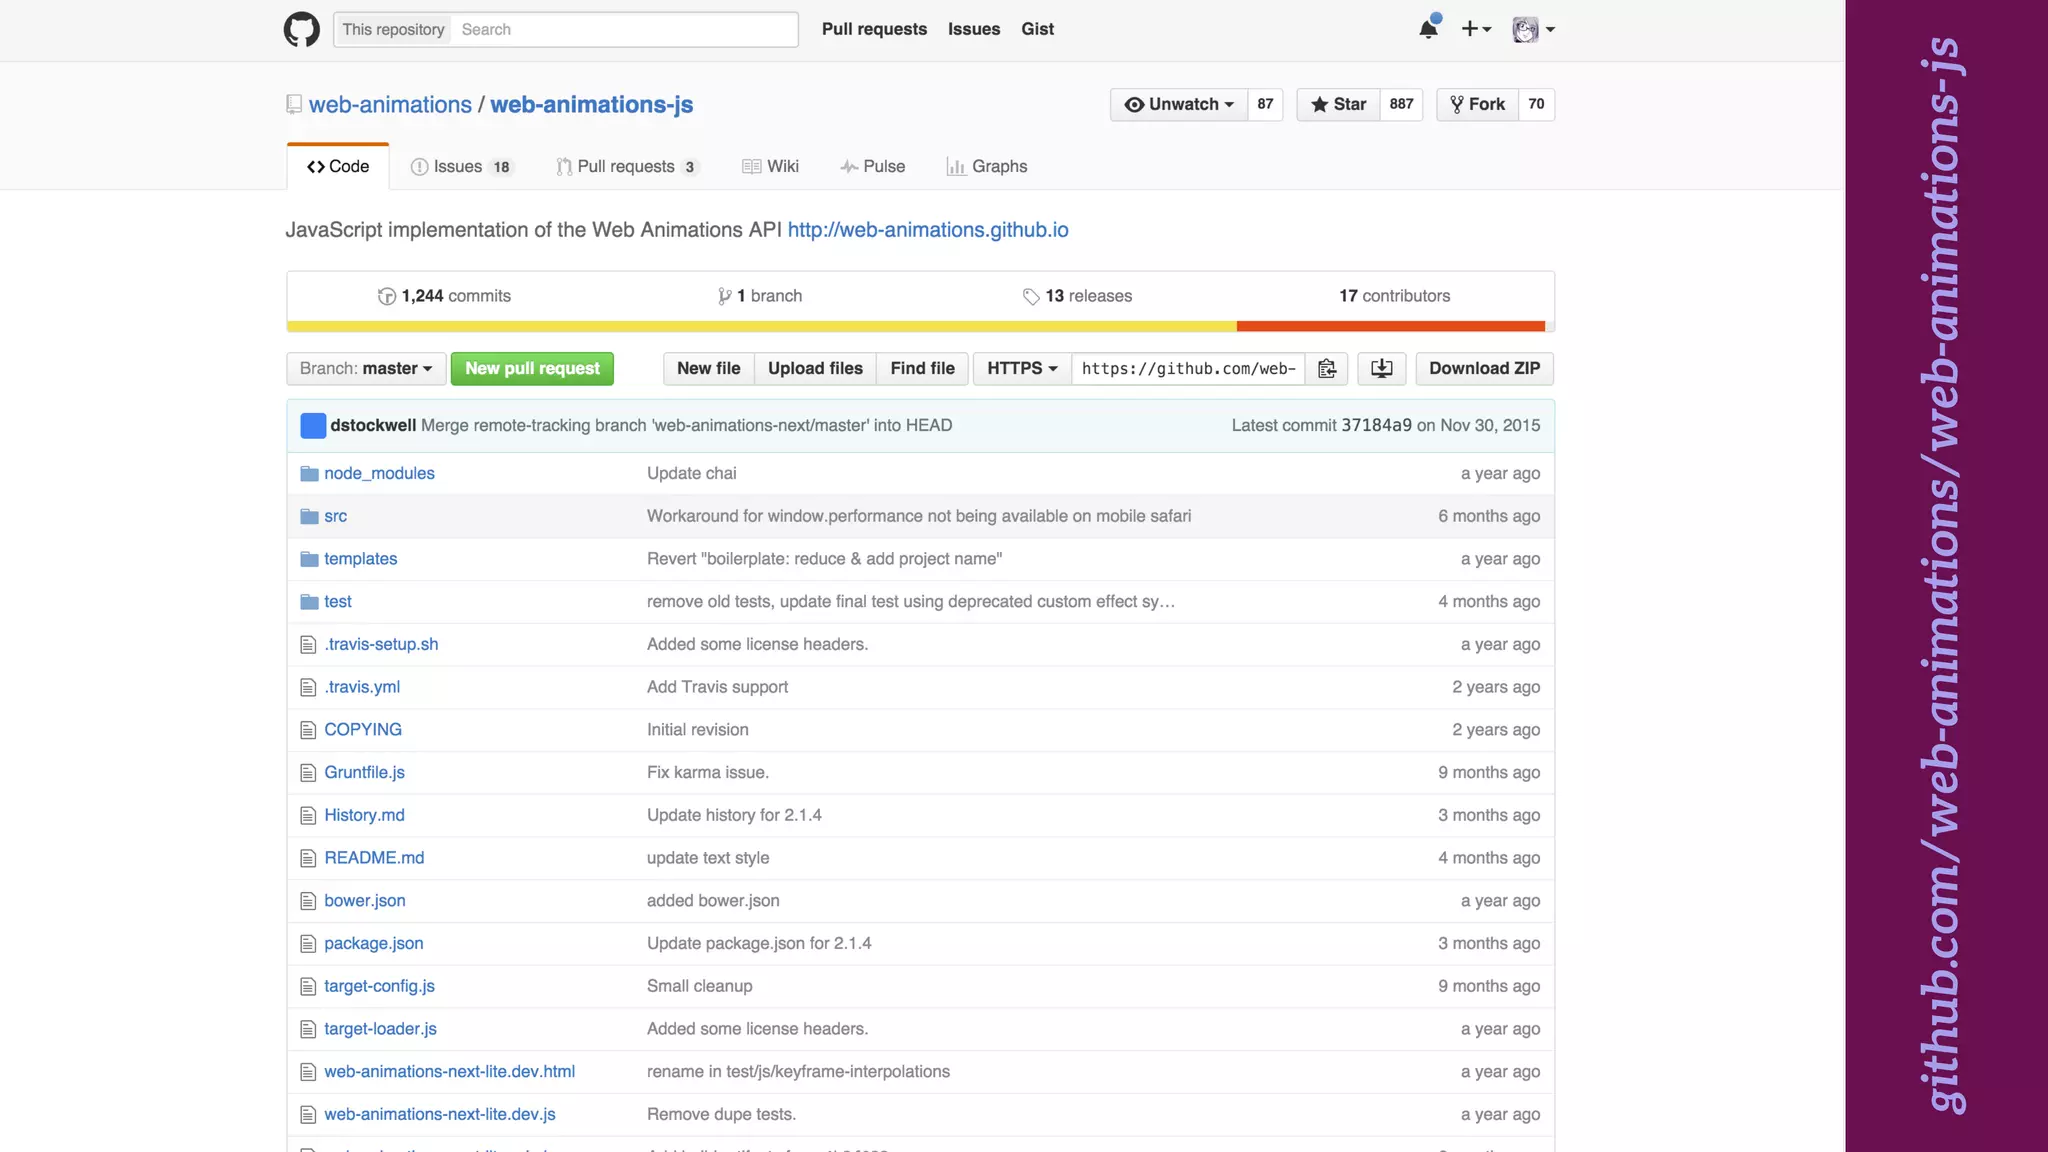This screenshot has width=2048, height=1152.
Task: Click the tag icon next to 13 releases
Action: (1031, 297)
